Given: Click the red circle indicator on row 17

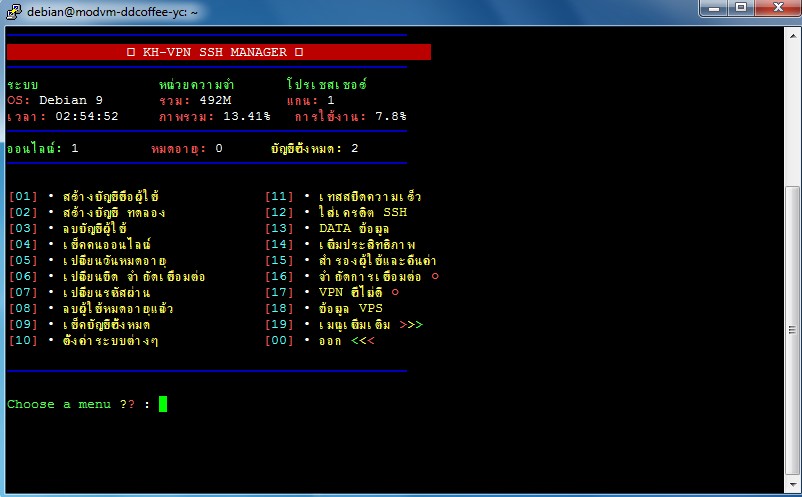Looking at the screenshot, I should [x=395, y=292].
